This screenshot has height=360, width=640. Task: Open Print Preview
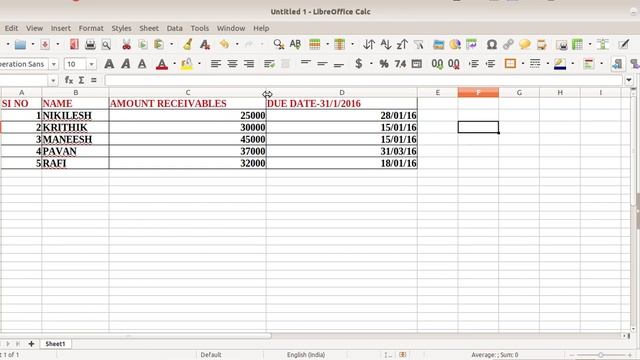tap(106, 44)
